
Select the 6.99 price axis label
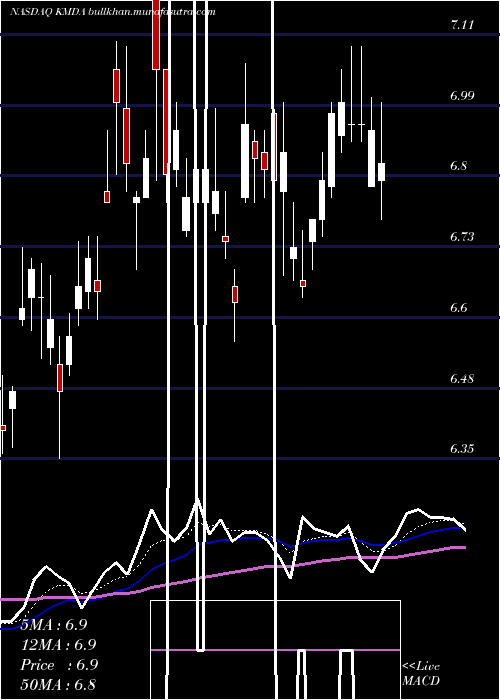(x=462, y=96)
